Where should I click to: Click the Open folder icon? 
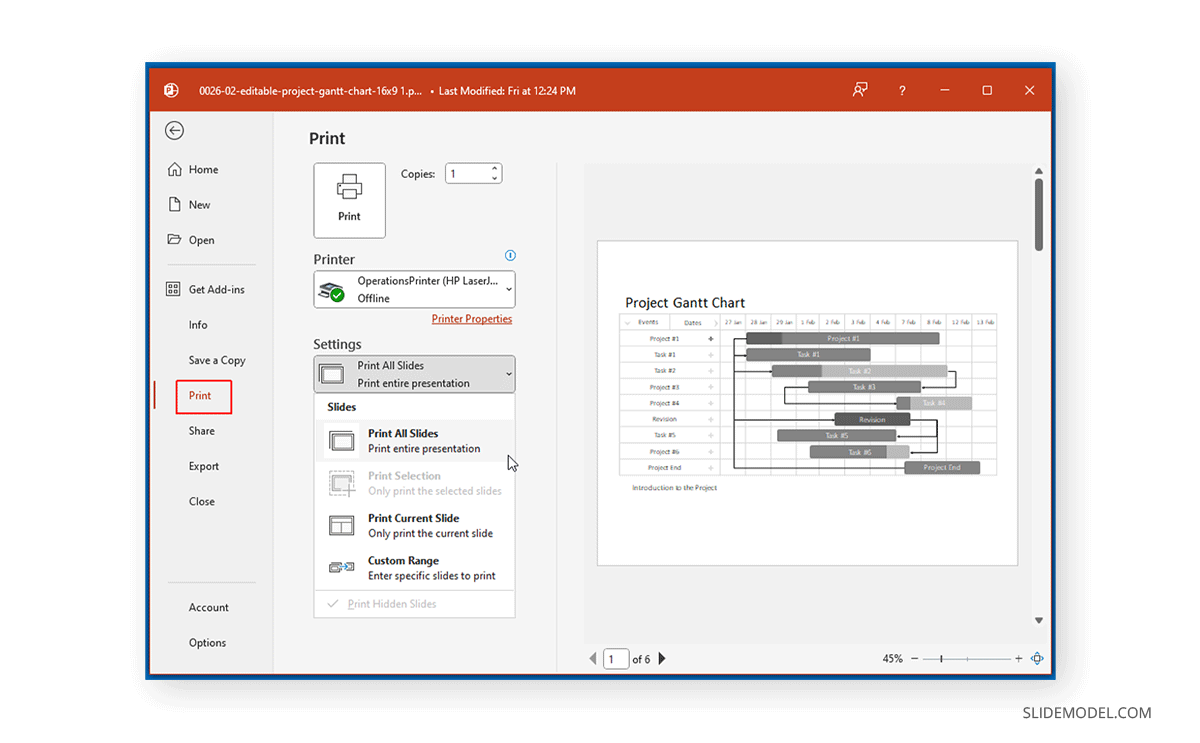(175, 240)
